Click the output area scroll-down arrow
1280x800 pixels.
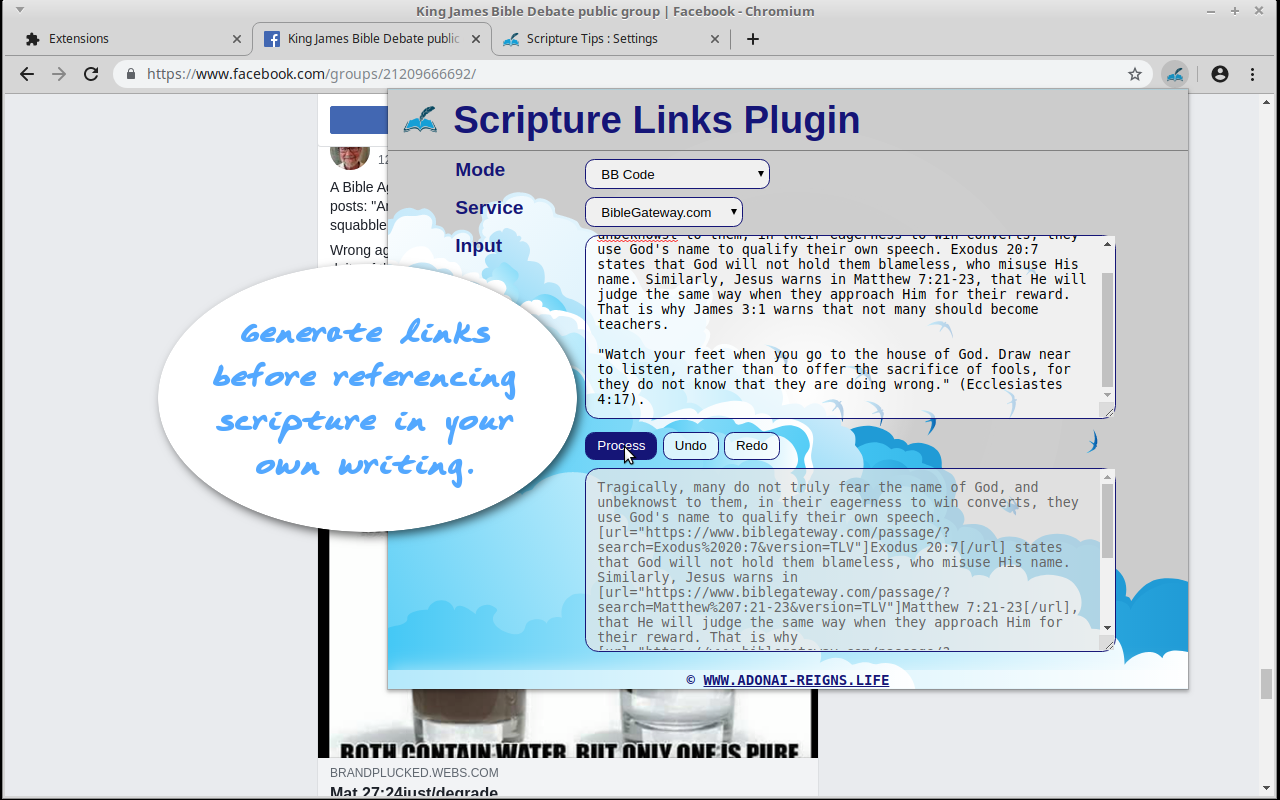tap(1107, 628)
